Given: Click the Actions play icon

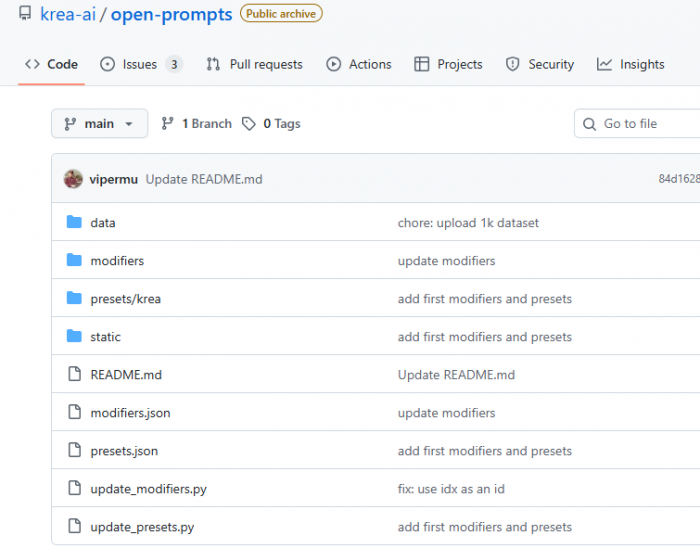Looking at the screenshot, I should click(x=333, y=64).
